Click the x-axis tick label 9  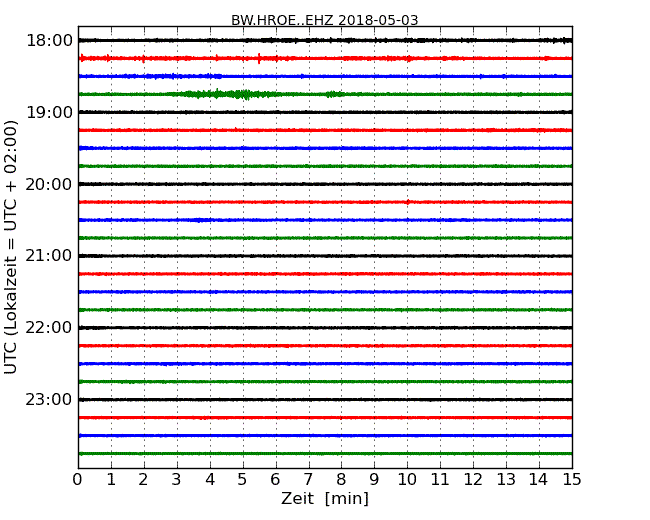click(x=374, y=480)
